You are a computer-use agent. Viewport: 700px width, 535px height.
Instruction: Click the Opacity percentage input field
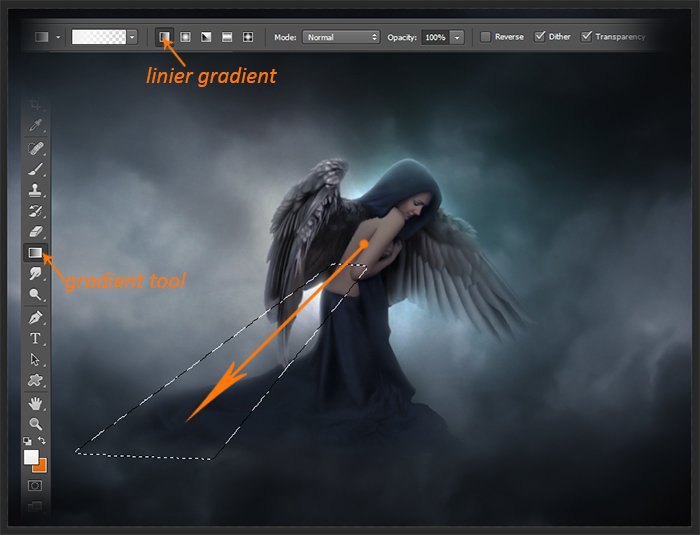(x=434, y=37)
